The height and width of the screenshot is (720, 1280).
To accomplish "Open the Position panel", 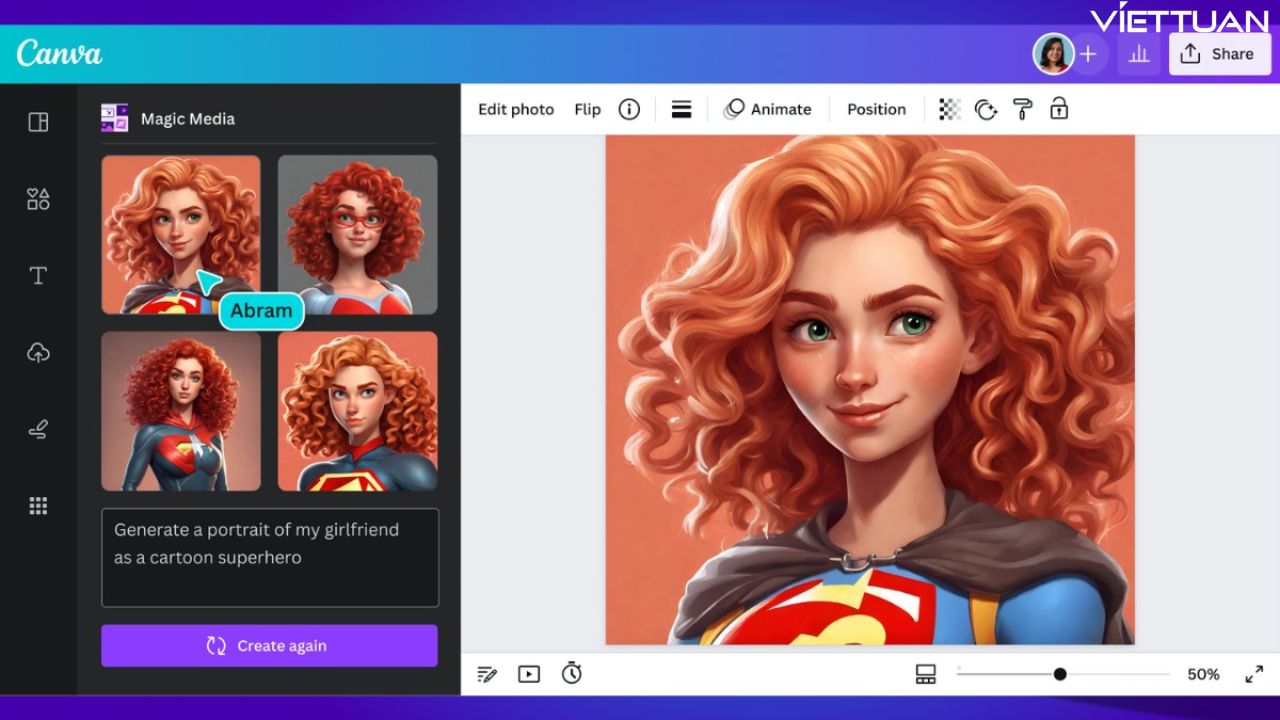I will (876, 110).
